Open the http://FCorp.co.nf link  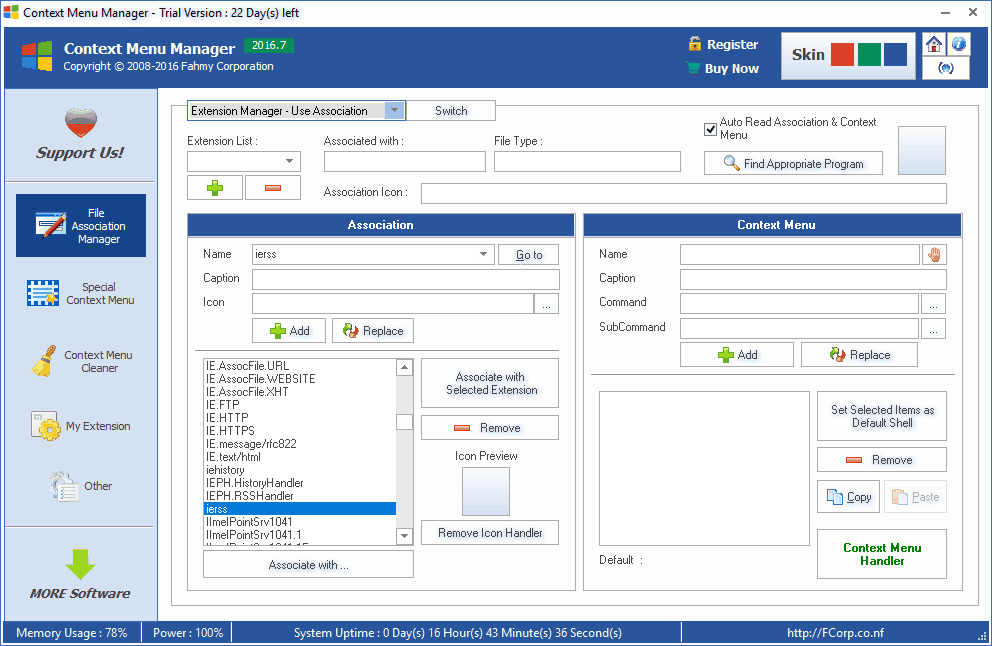pos(835,632)
